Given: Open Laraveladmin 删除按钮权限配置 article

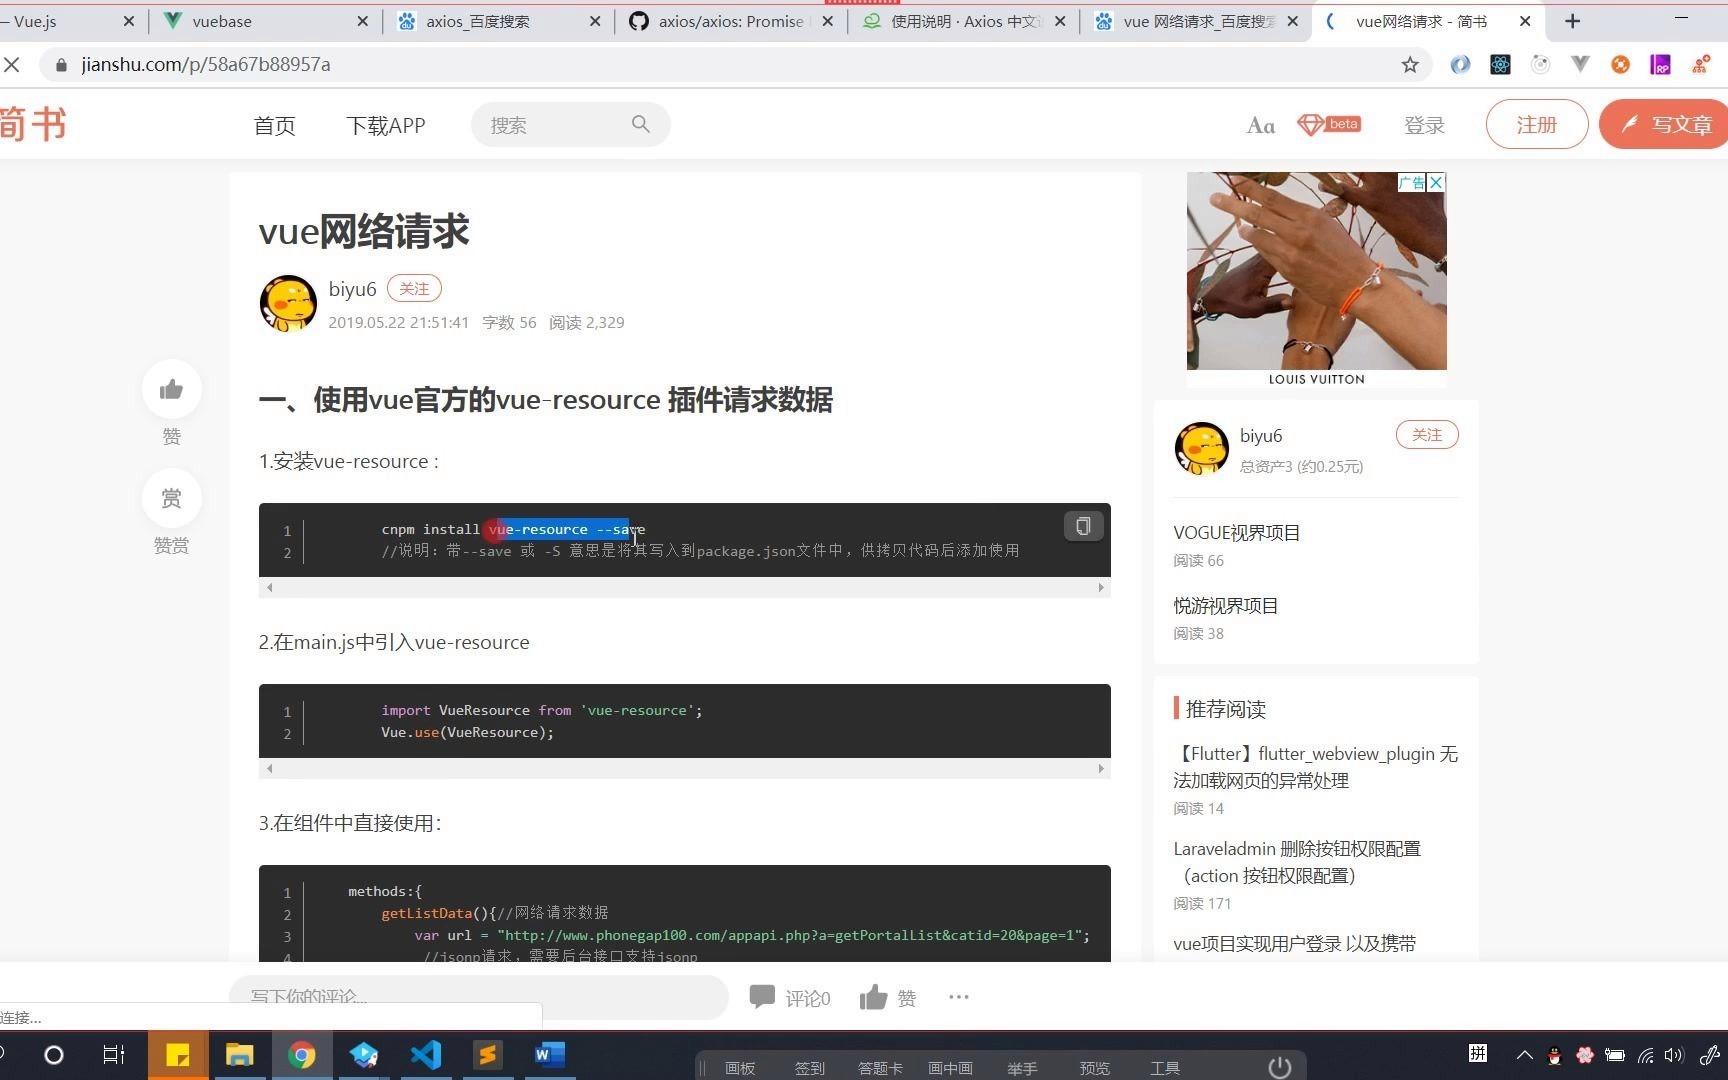Looking at the screenshot, I should point(1297,862).
